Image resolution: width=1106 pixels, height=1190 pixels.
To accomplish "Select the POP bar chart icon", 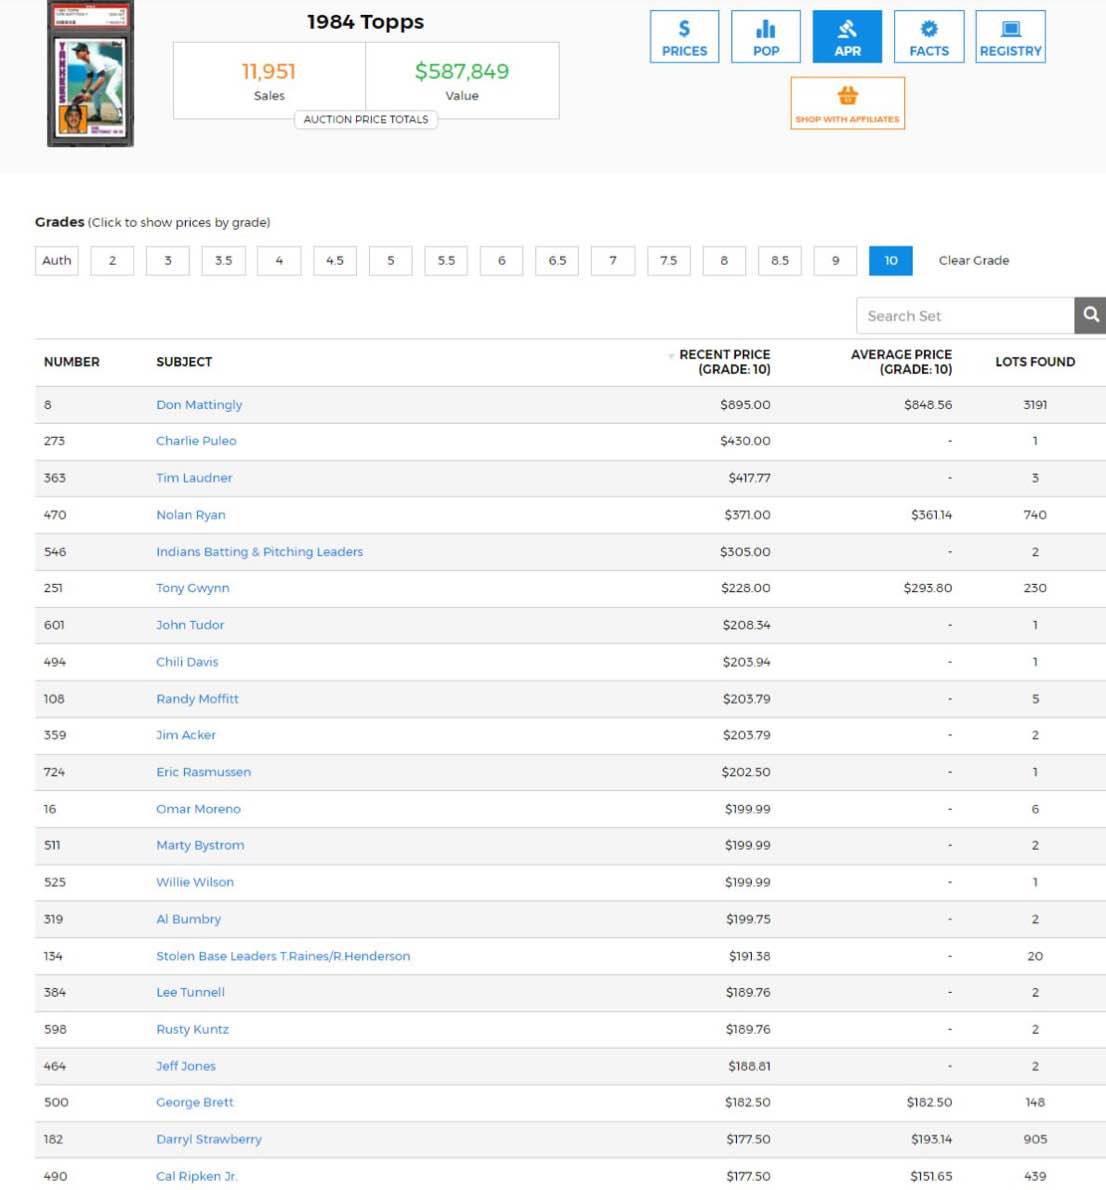I will [x=766, y=29].
